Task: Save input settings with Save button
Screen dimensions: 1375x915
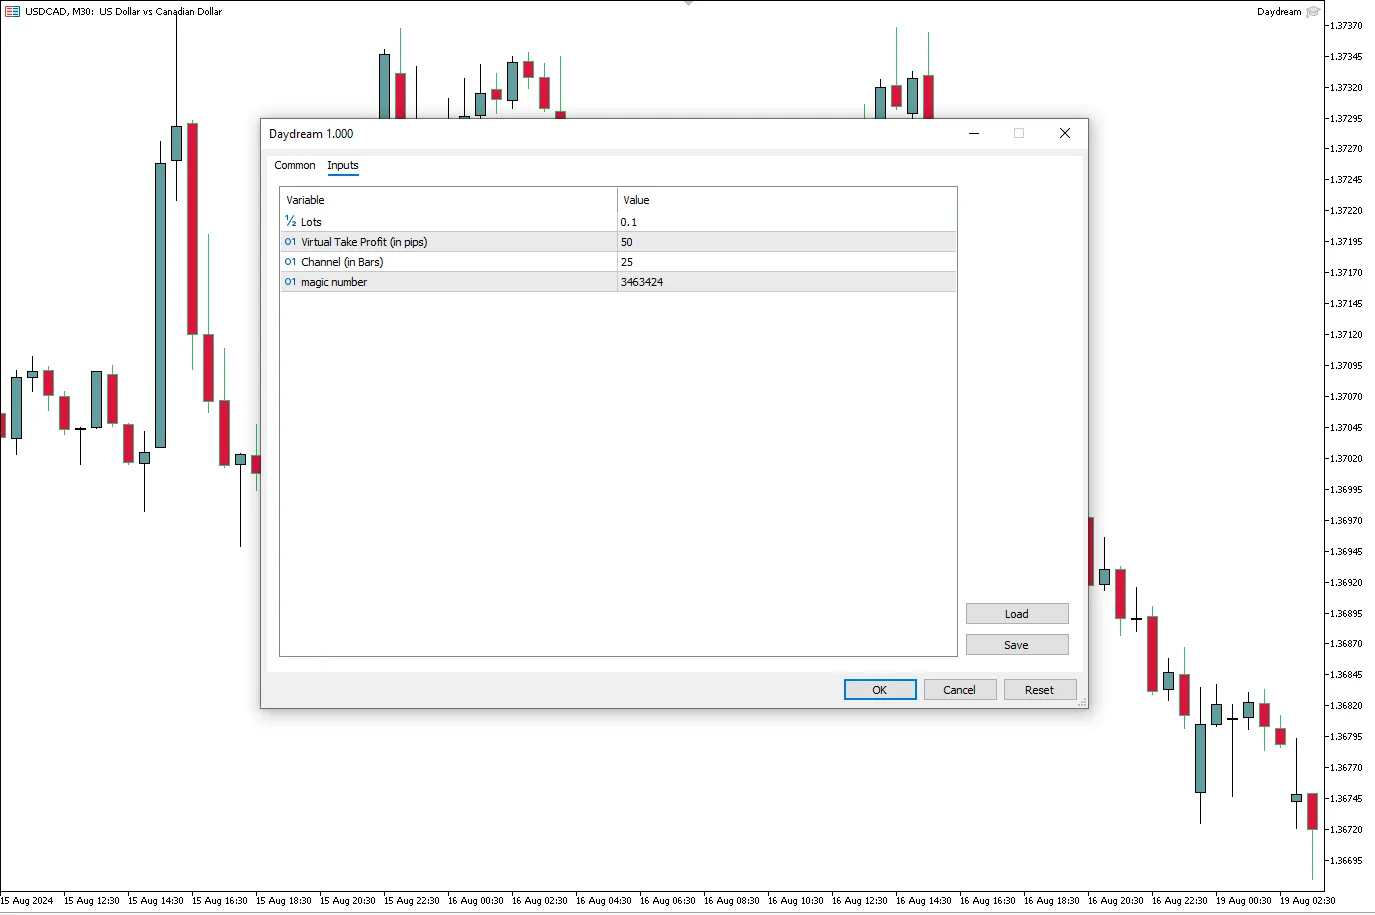Action: [x=1017, y=645]
